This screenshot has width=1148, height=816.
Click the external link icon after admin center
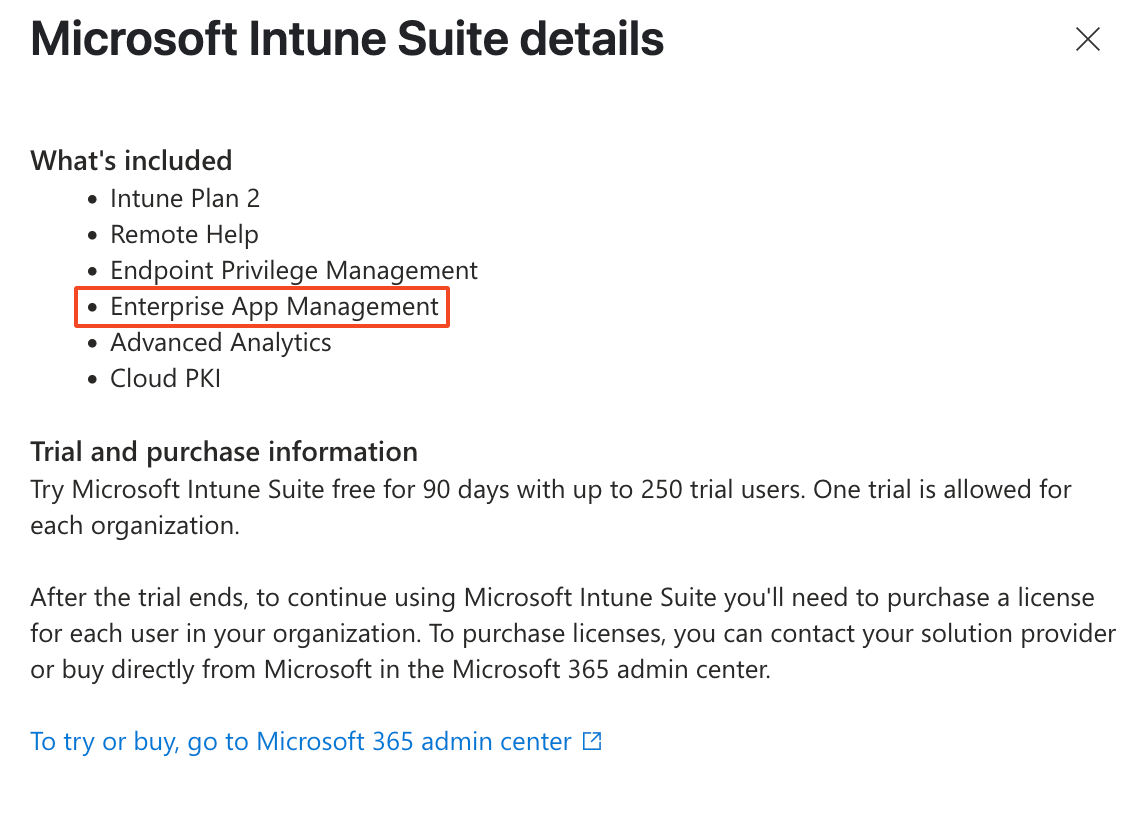(x=592, y=741)
